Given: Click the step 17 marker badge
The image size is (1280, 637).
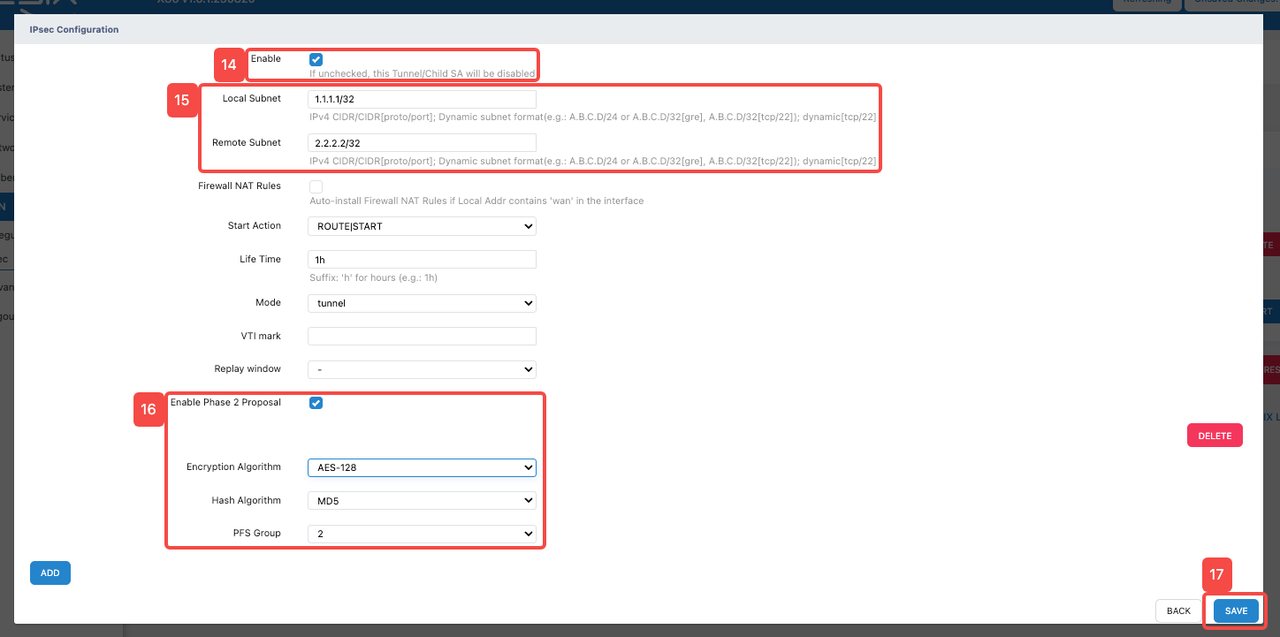Looking at the screenshot, I should pyautogui.click(x=1216, y=575).
